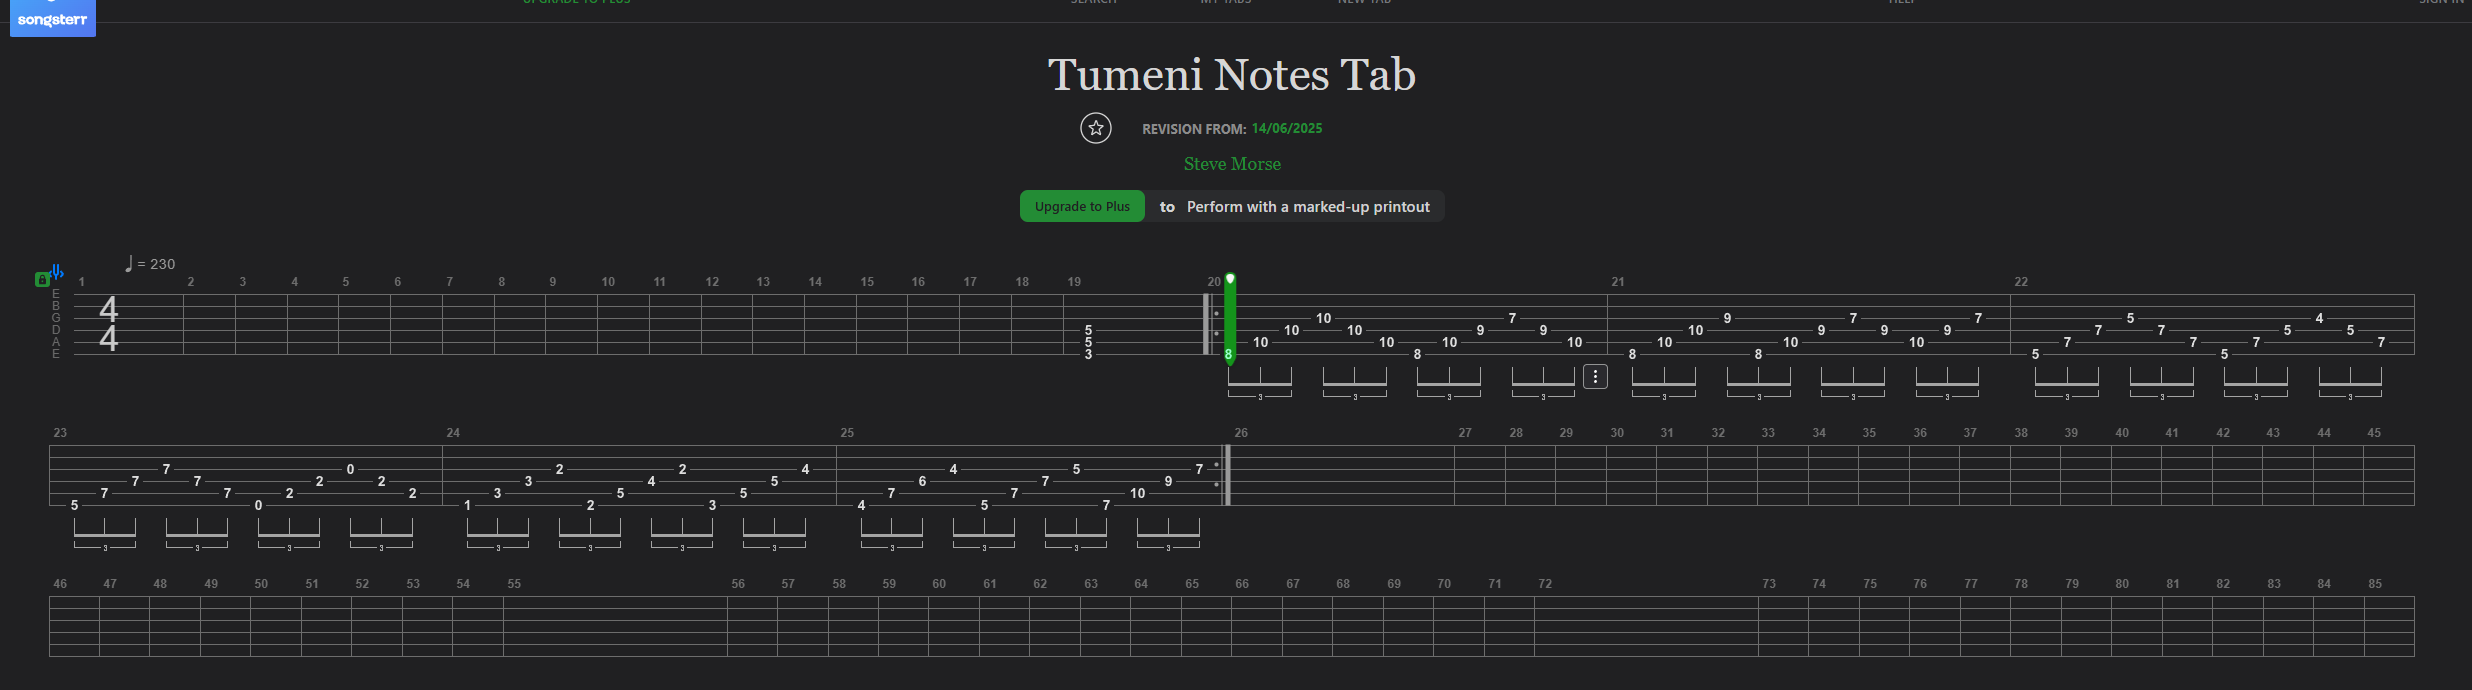Click measure number 26
This screenshot has width=2472, height=690.
pyautogui.click(x=1241, y=433)
